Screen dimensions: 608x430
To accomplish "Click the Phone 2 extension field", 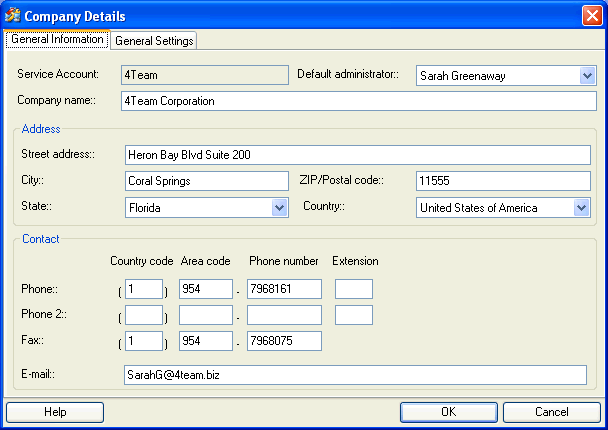I will (x=354, y=315).
